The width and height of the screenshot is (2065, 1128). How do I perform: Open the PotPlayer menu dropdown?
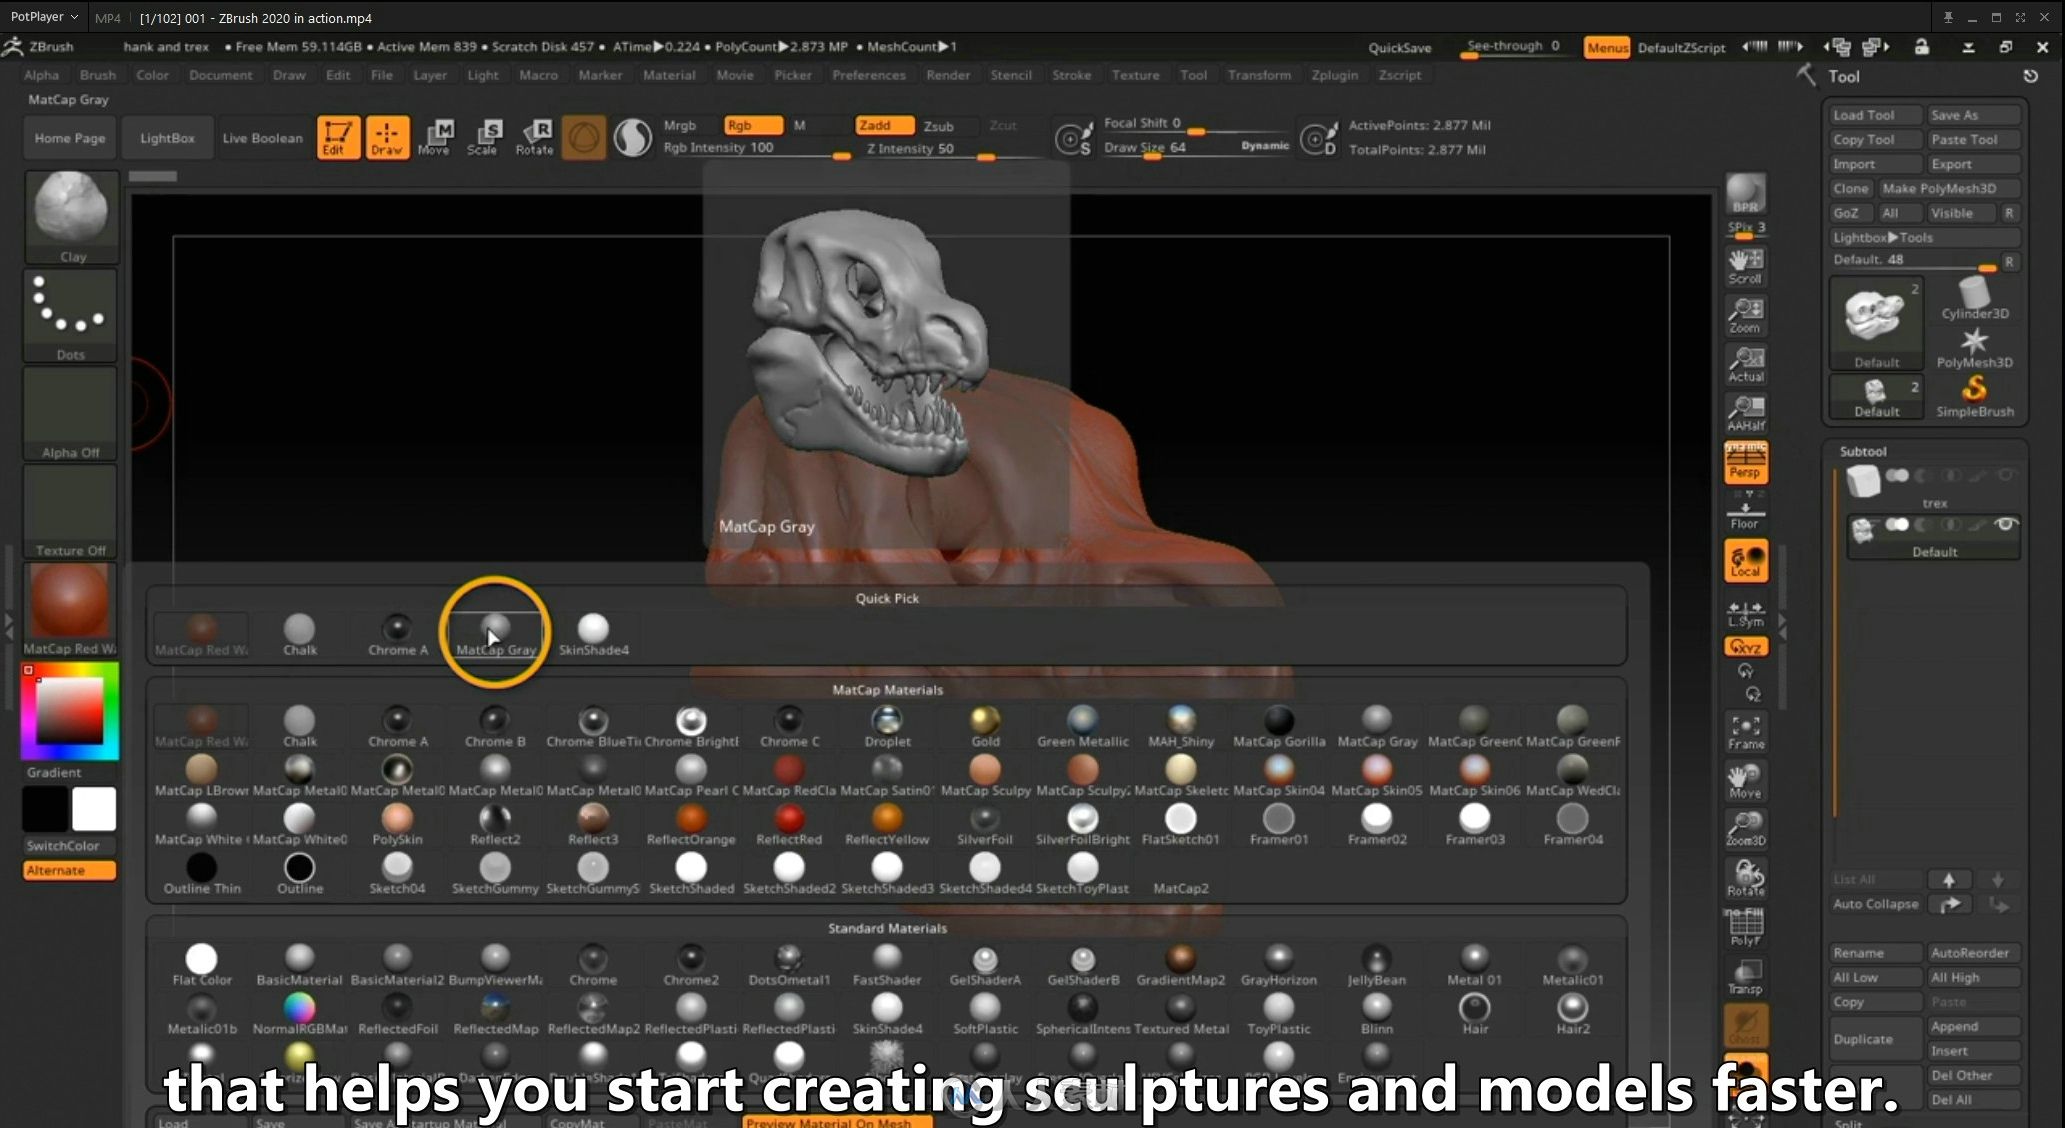click(44, 17)
